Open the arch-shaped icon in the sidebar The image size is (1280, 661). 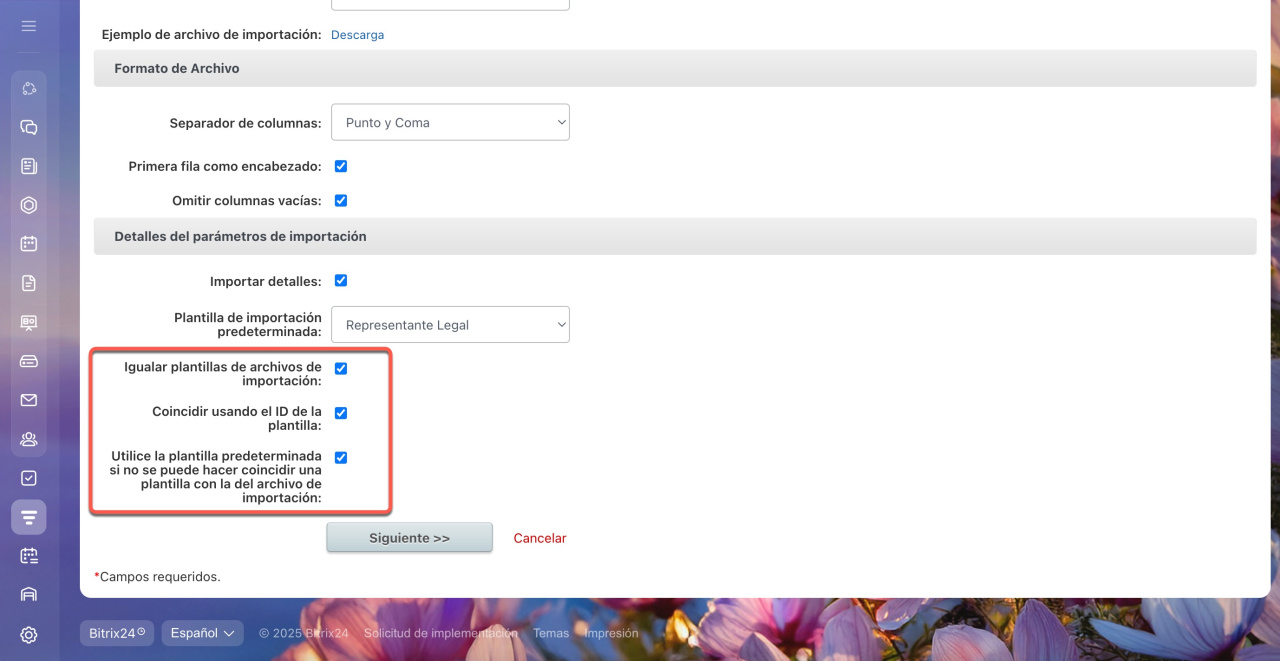coord(28,595)
